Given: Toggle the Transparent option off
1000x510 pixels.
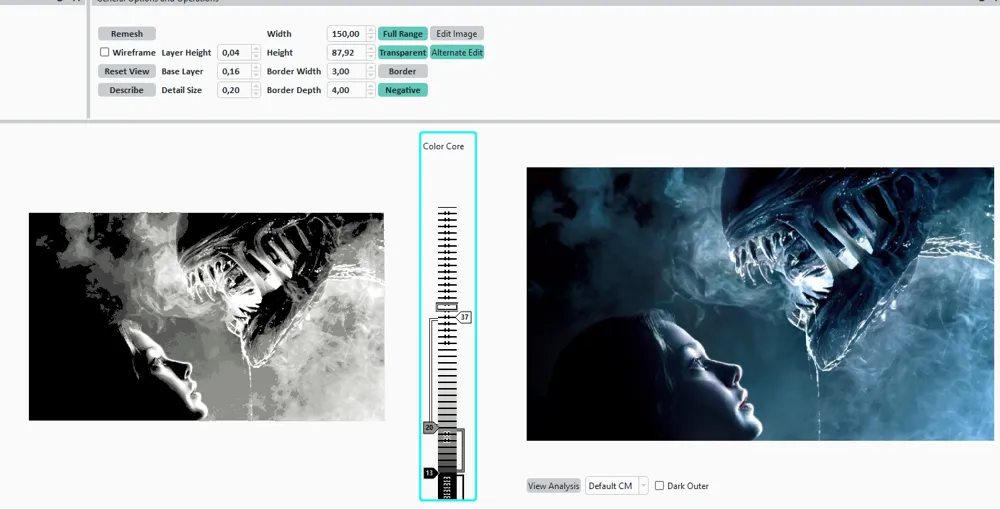Looking at the screenshot, I should coord(402,52).
